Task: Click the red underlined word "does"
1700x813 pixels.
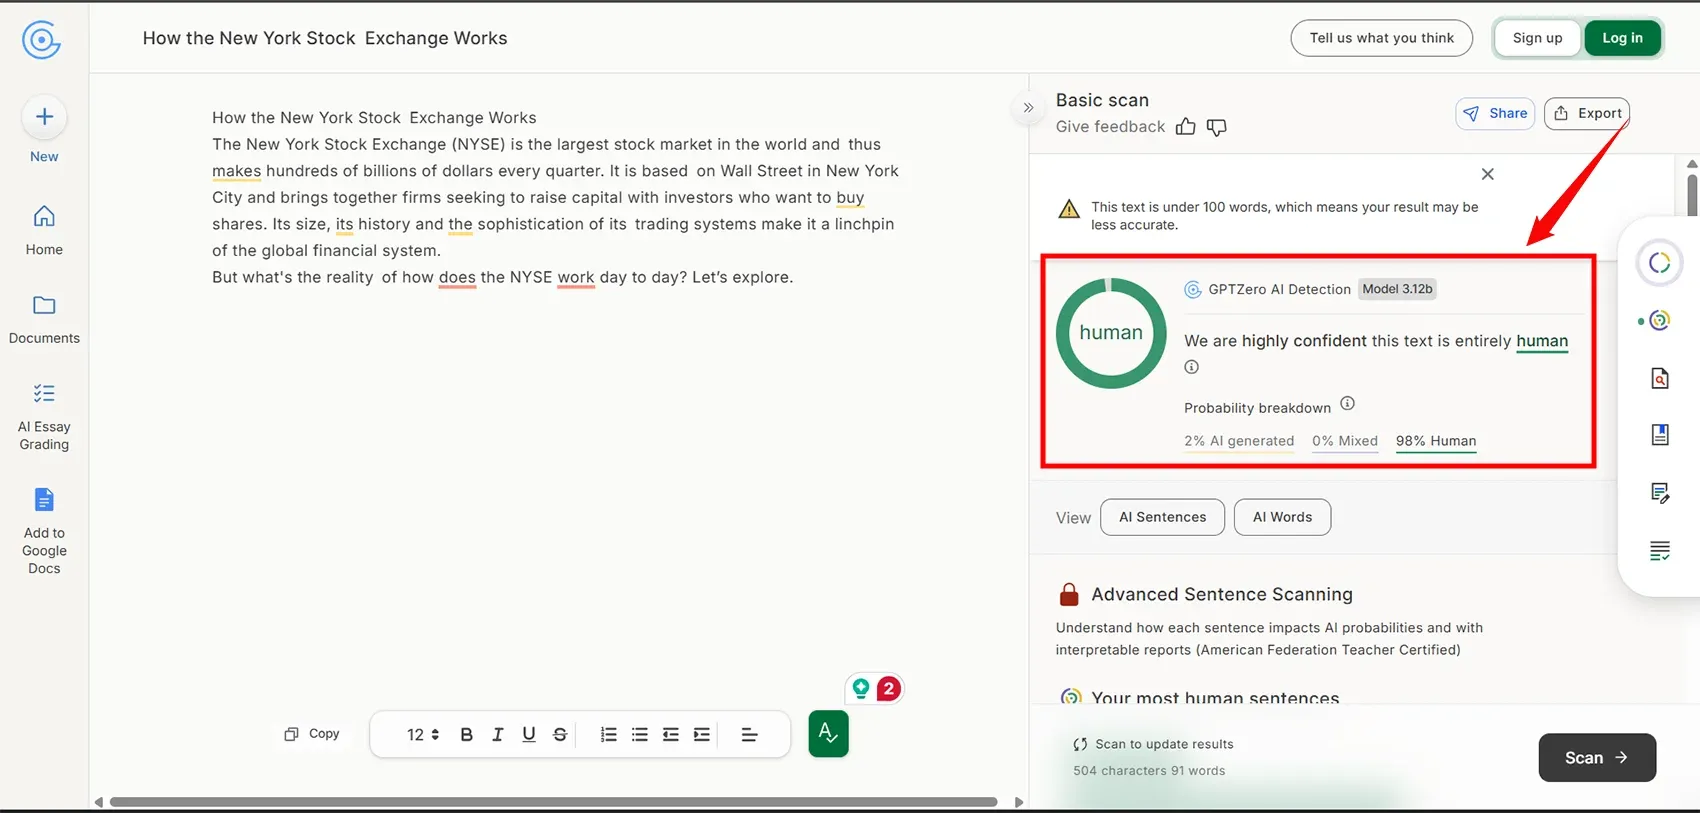Action: click(x=457, y=277)
